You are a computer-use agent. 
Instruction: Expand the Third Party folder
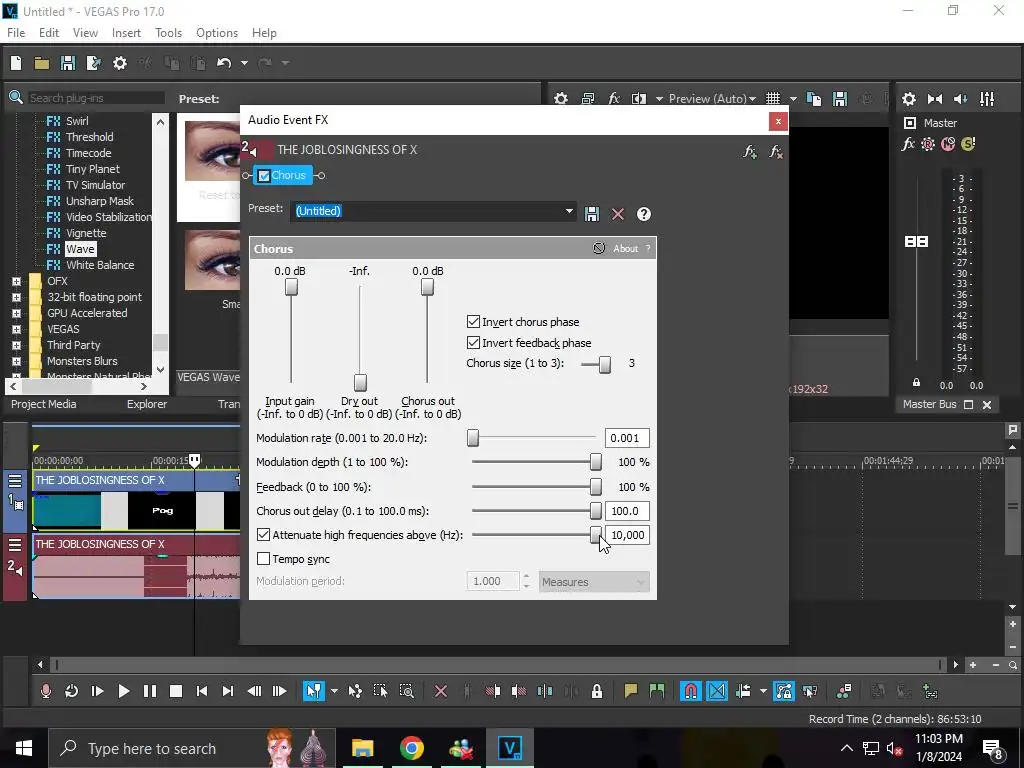pyautogui.click(x=16, y=345)
